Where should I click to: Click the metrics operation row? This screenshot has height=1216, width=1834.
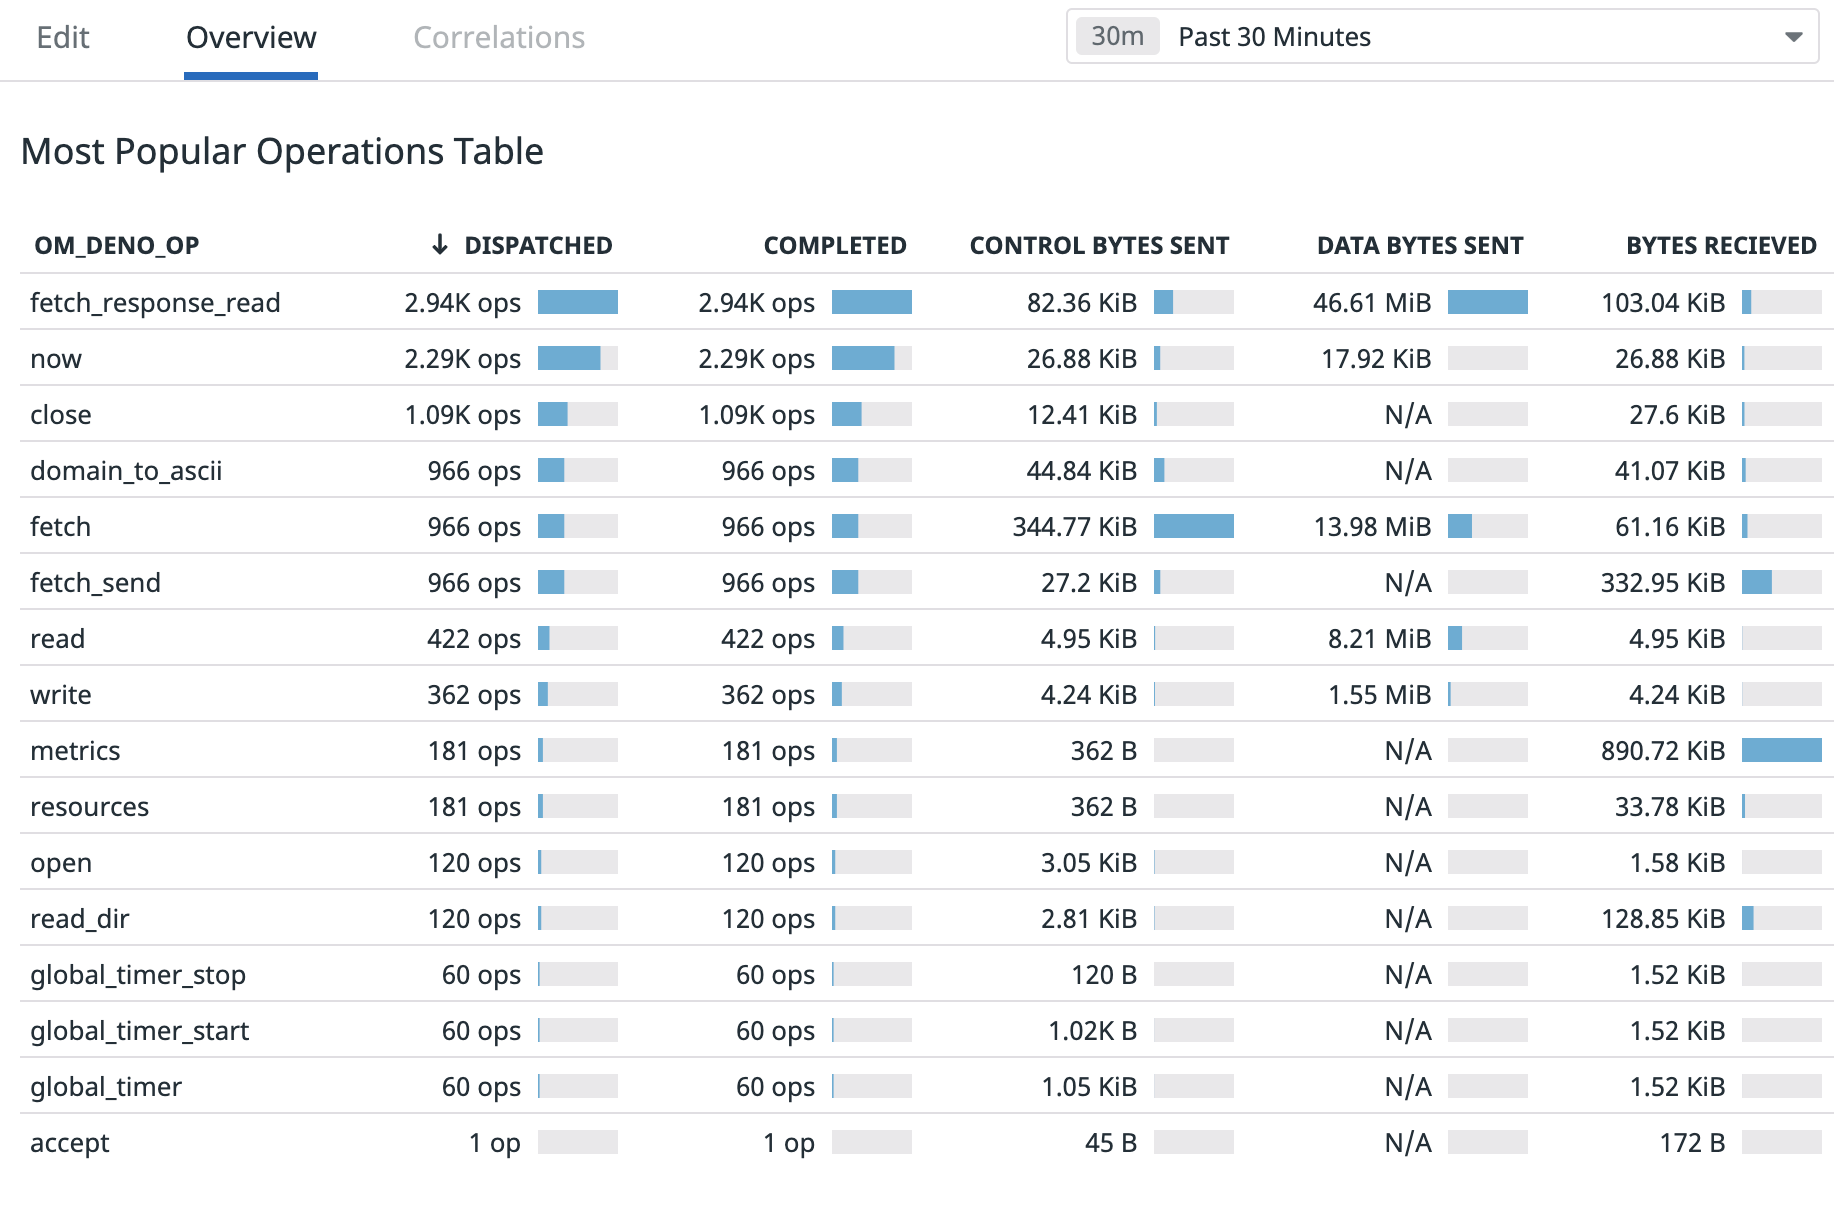(76, 750)
